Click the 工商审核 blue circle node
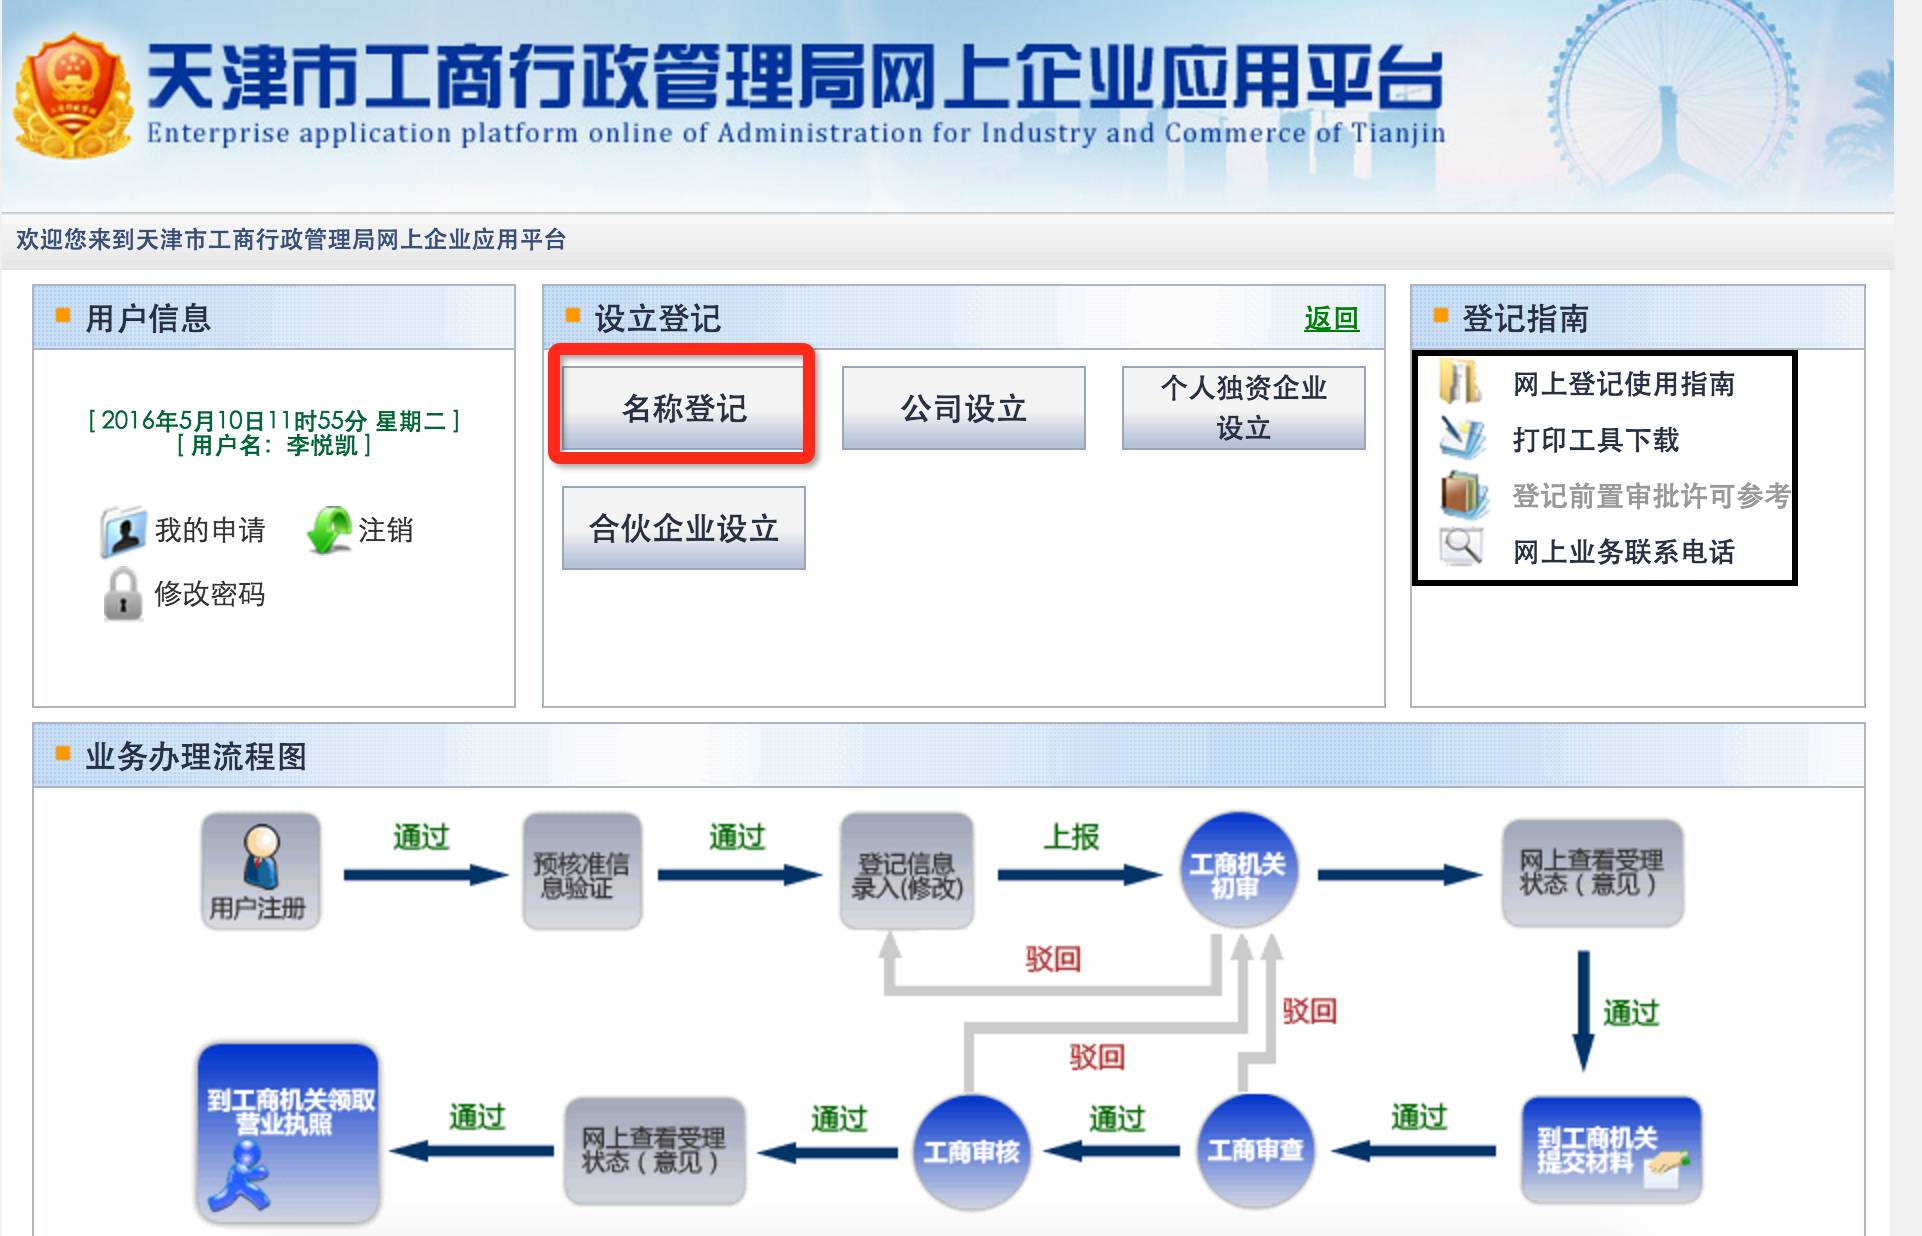The width and height of the screenshot is (1922, 1236). coord(971,1152)
